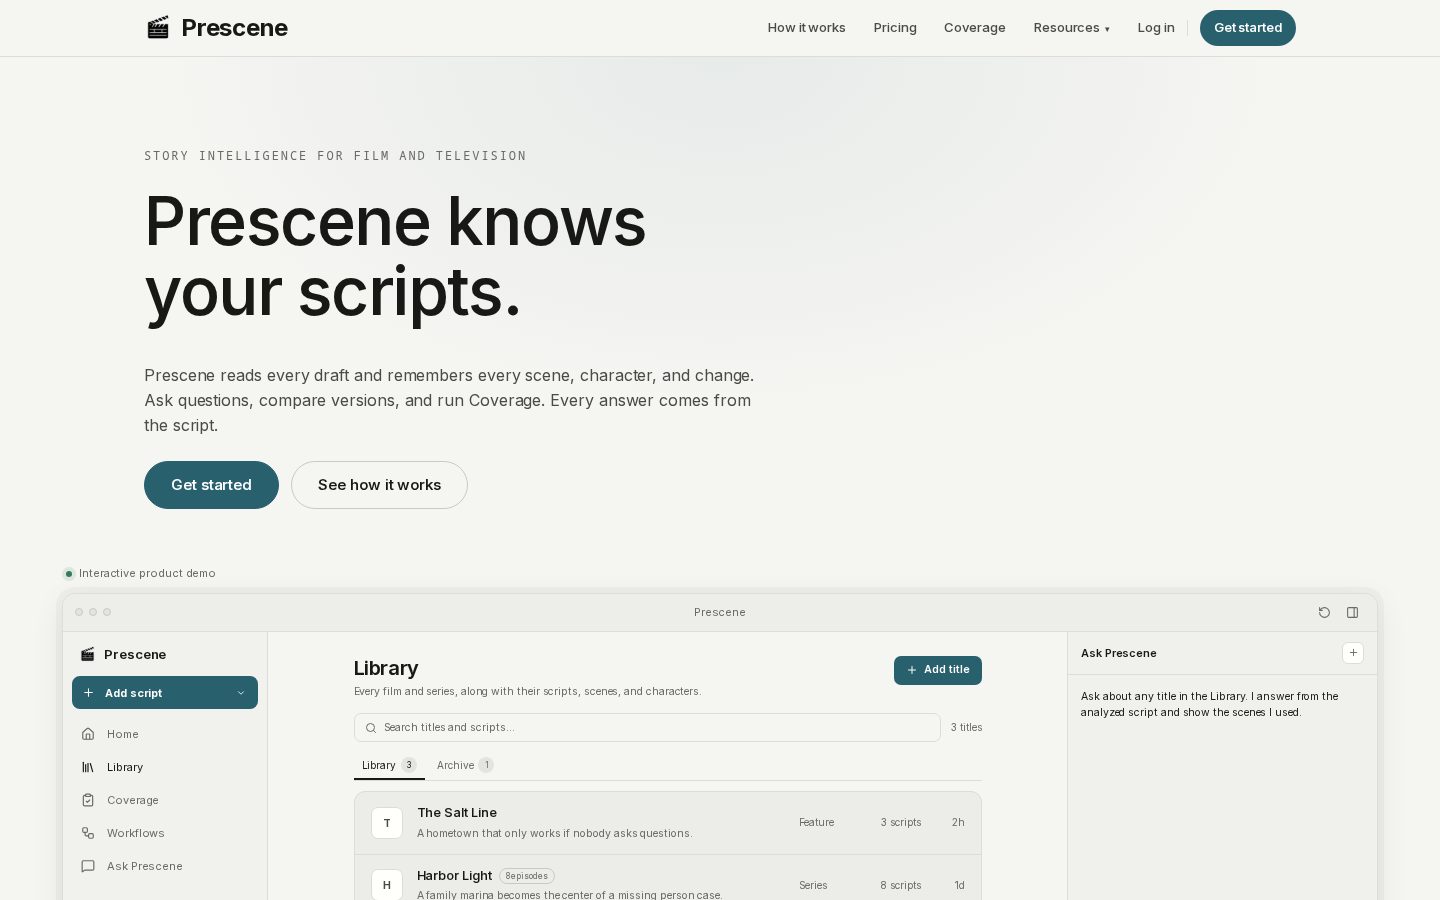Click the T avatar of The Salt Line
The height and width of the screenshot is (900, 1440).
pos(387,823)
